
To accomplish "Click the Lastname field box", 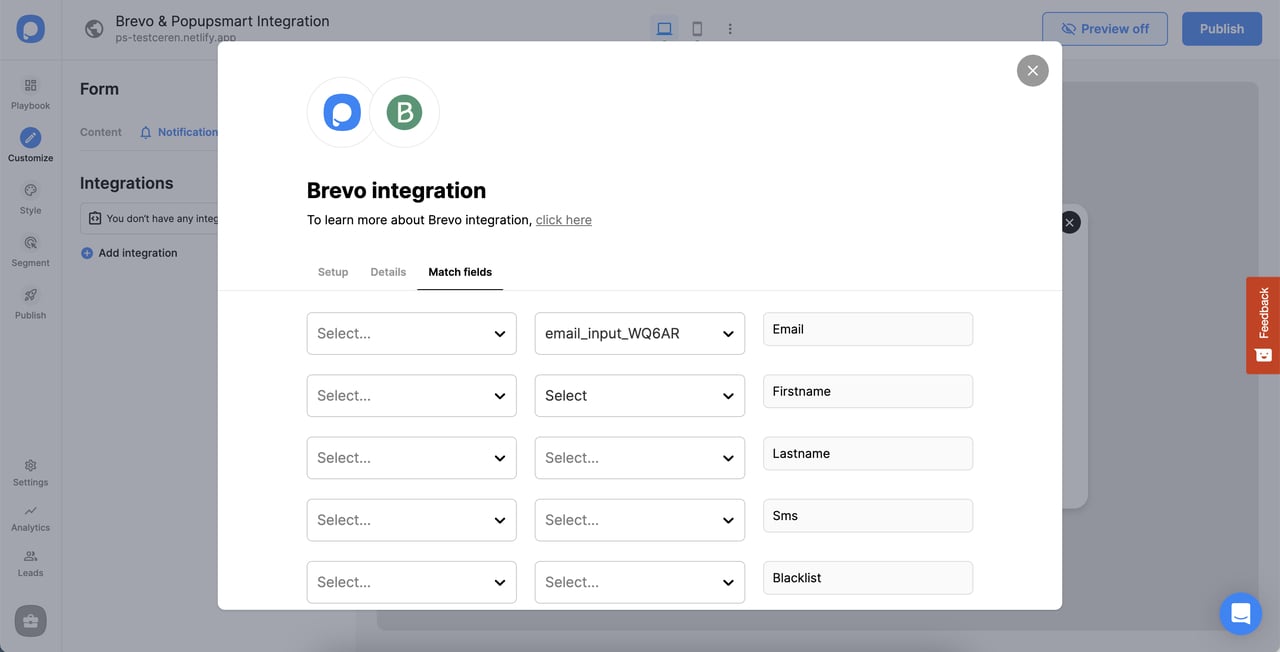I will (868, 453).
